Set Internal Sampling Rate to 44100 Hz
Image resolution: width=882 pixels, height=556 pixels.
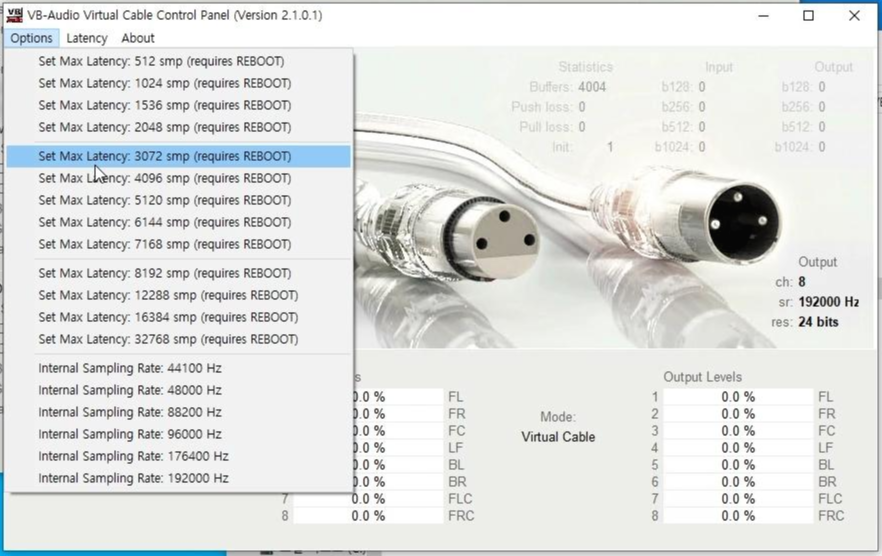point(178,368)
